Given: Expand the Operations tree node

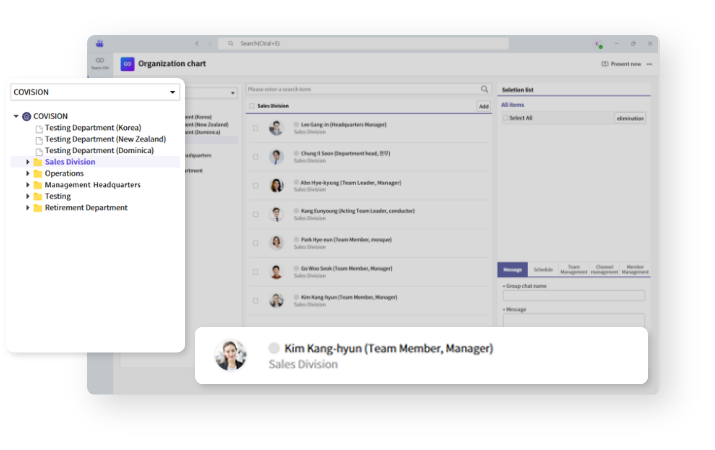Looking at the screenshot, I should coord(28,173).
